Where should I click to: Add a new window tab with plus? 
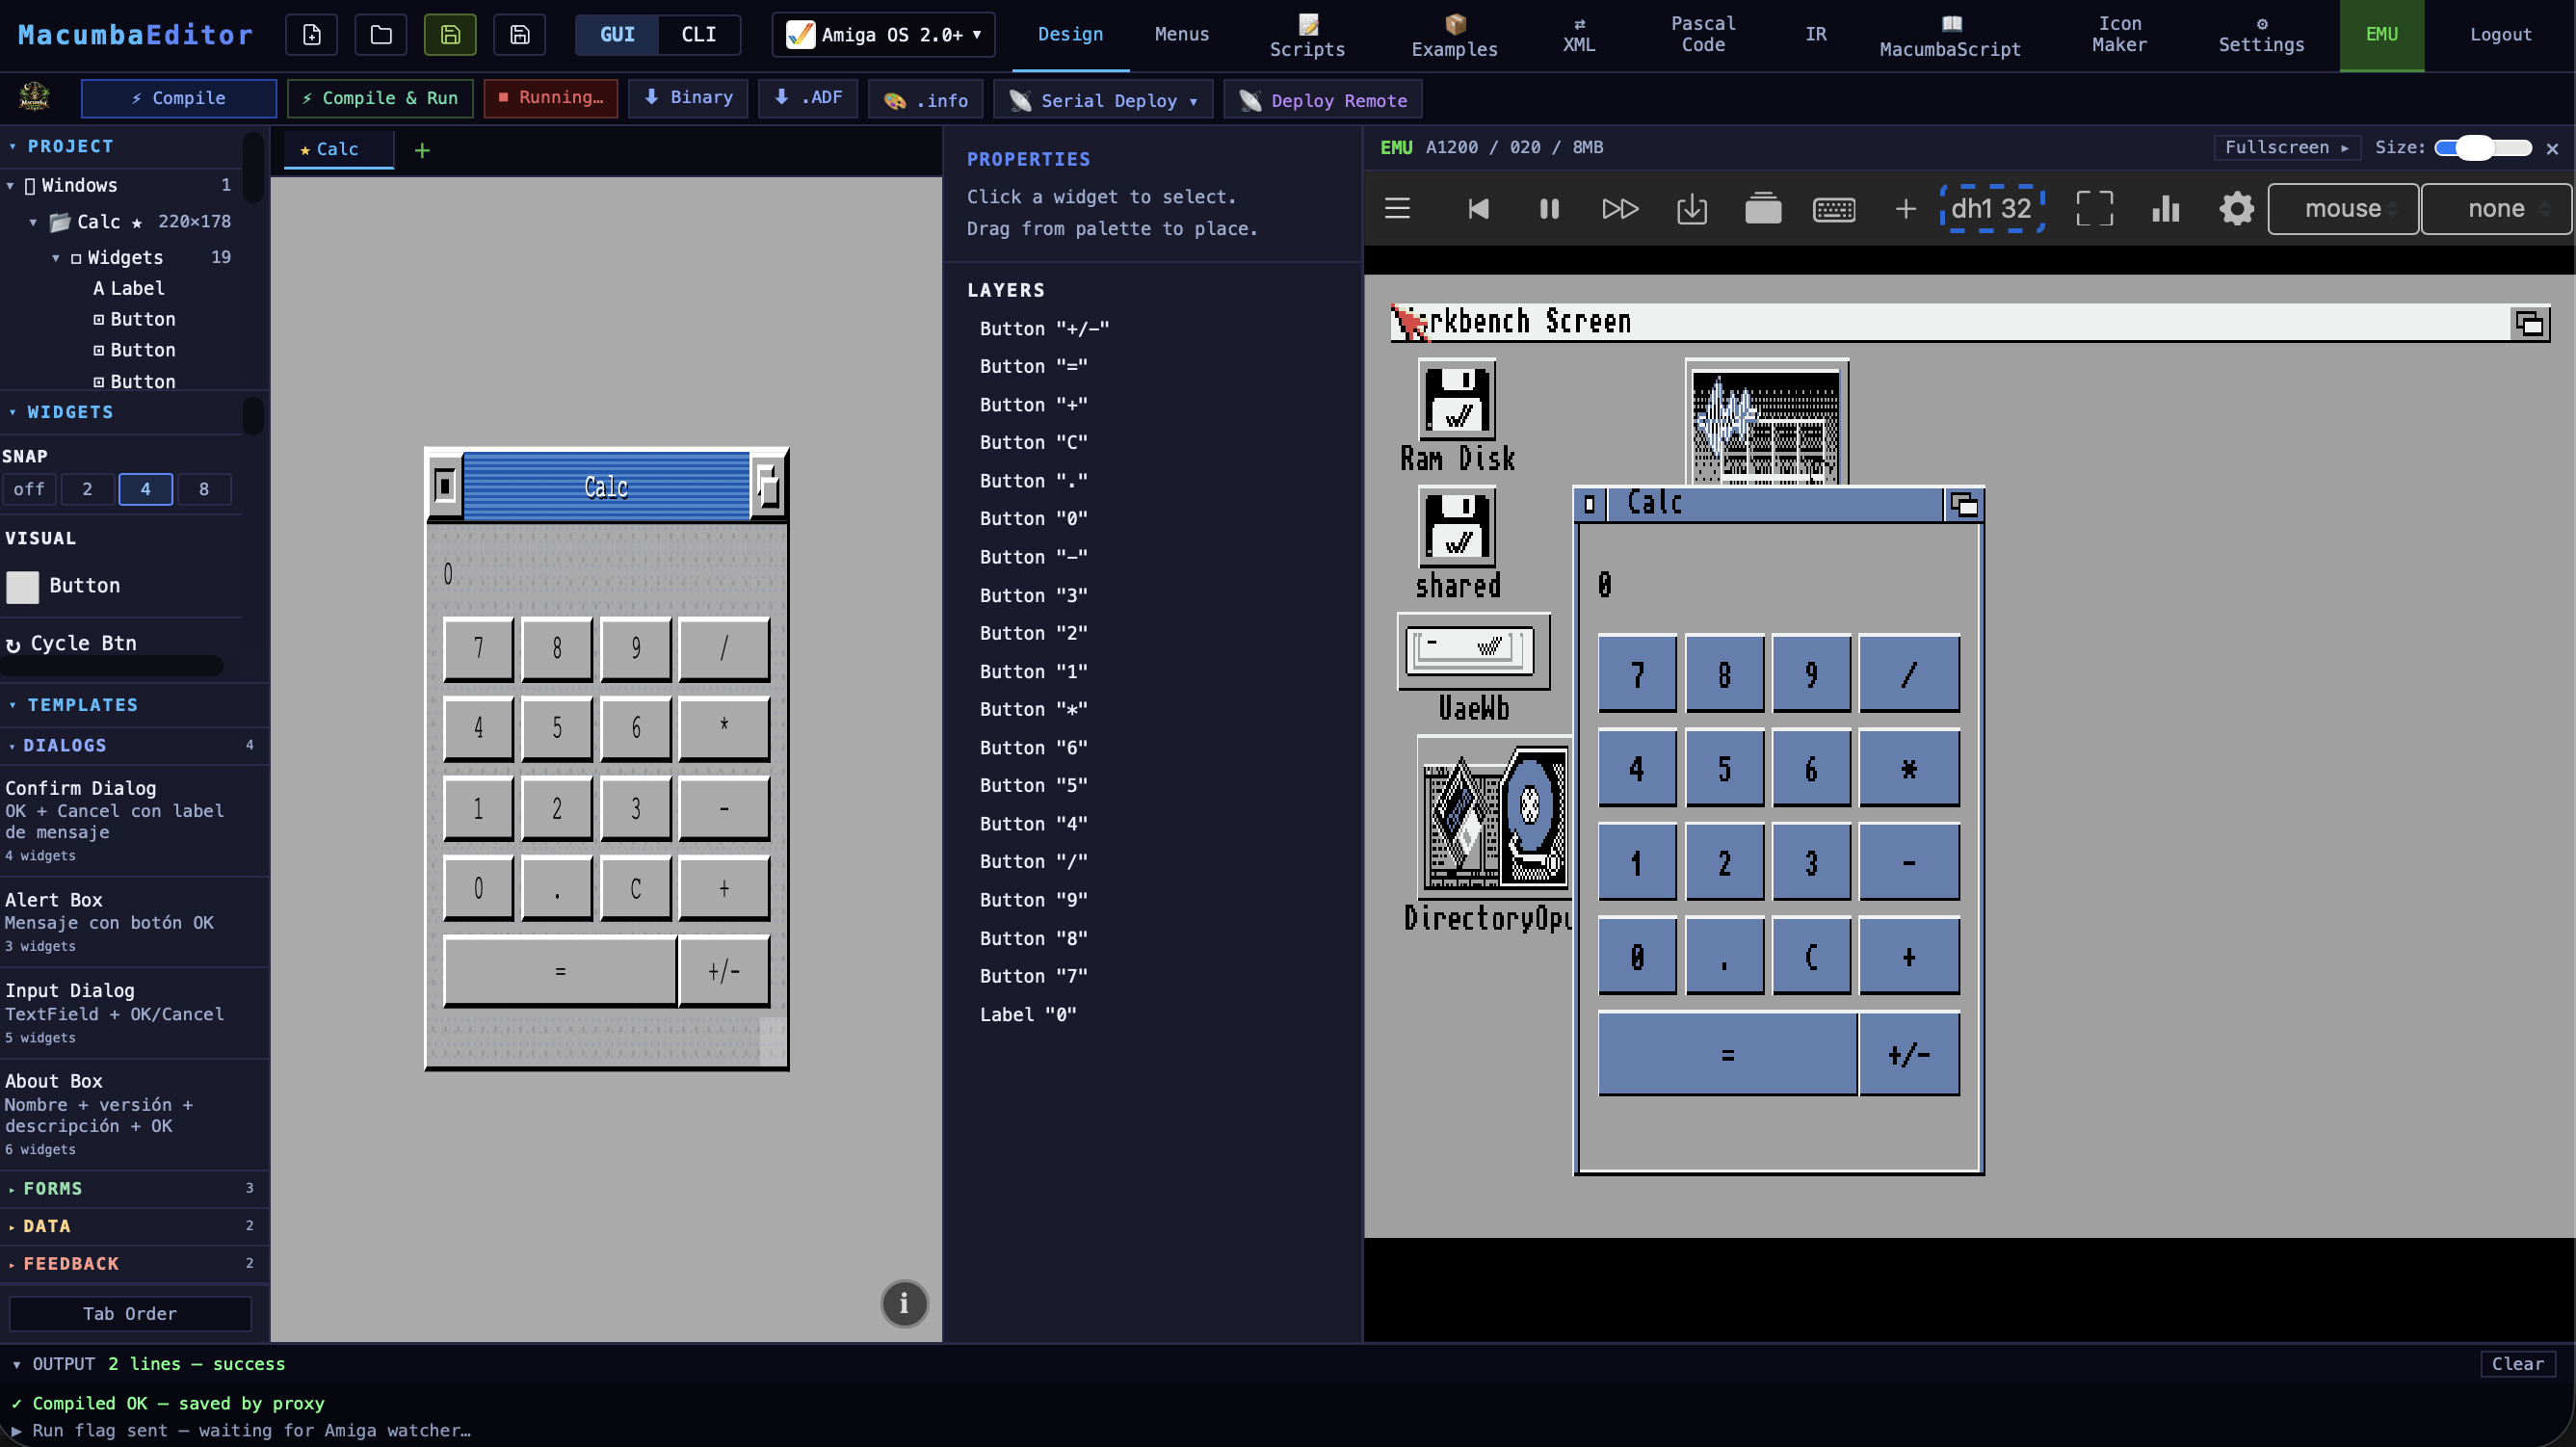[x=422, y=150]
